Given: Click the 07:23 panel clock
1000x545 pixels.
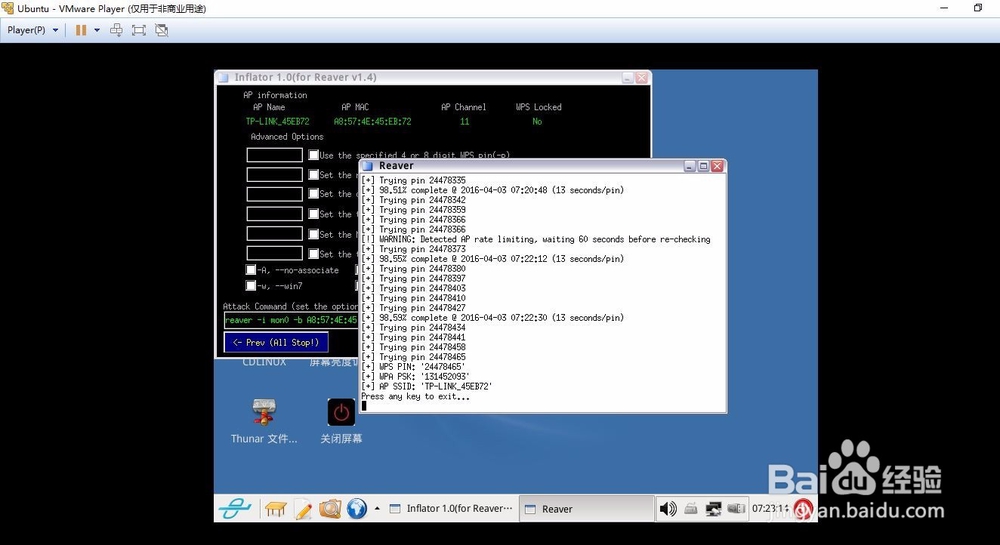Looking at the screenshot, I should [770, 509].
